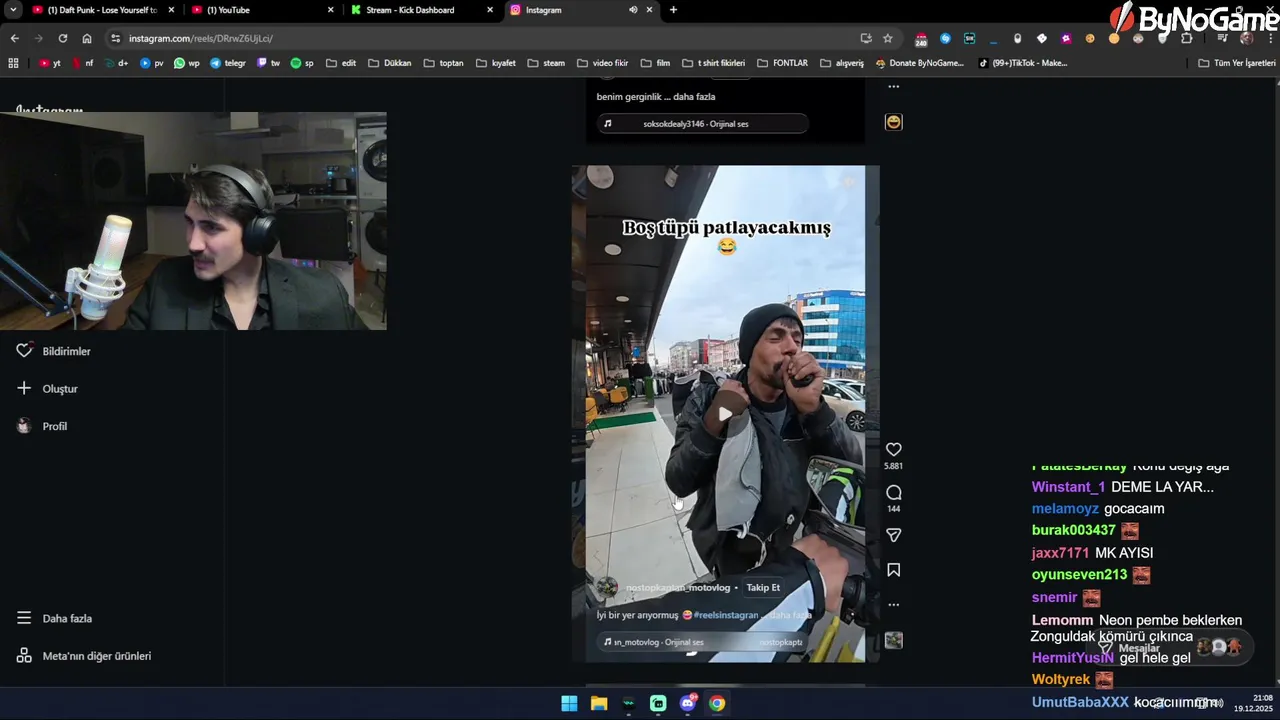The height and width of the screenshot is (720, 1280).
Task: Switch to Stream - Kick Dashboard tab
Action: tap(422, 10)
